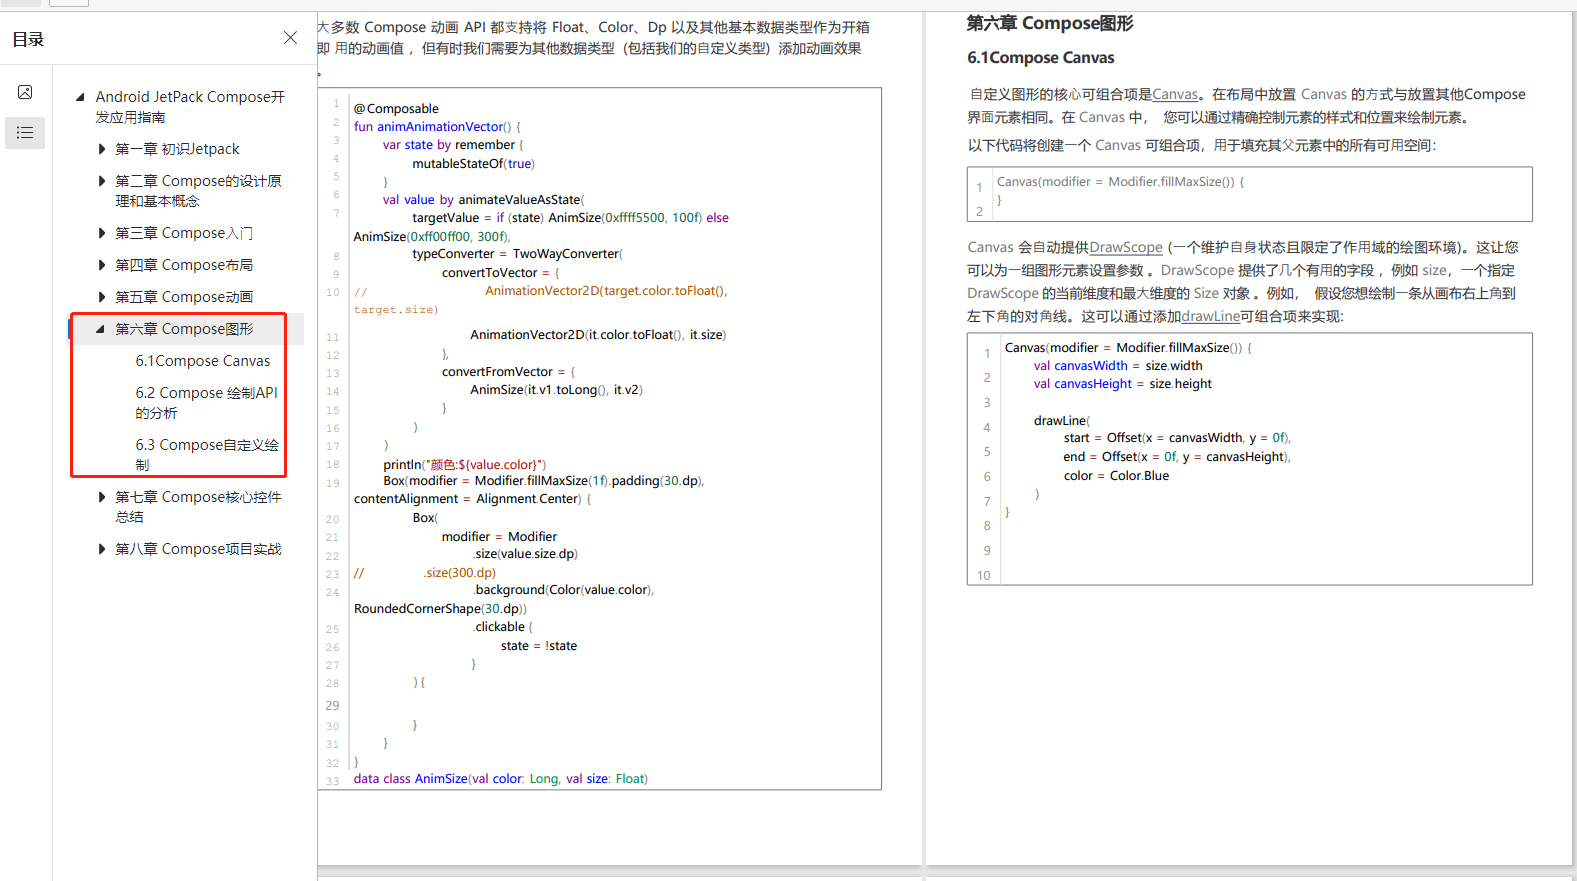Viewport: 1577px width, 881px height.
Task: Click the 第六章 Compose图形 page heading
Action: (x=1050, y=23)
